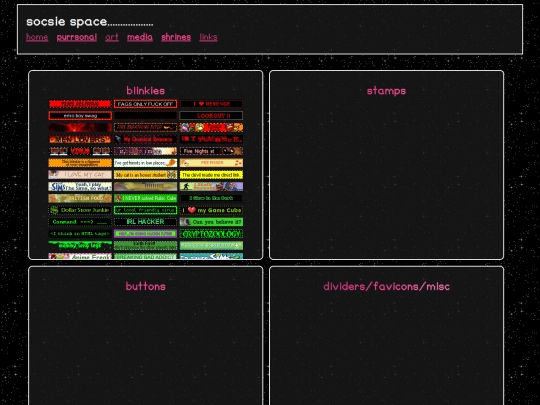Click the 'BRITISH FOOD' blinkie
The height and width of the screenshot is (405, 540).
80,198
